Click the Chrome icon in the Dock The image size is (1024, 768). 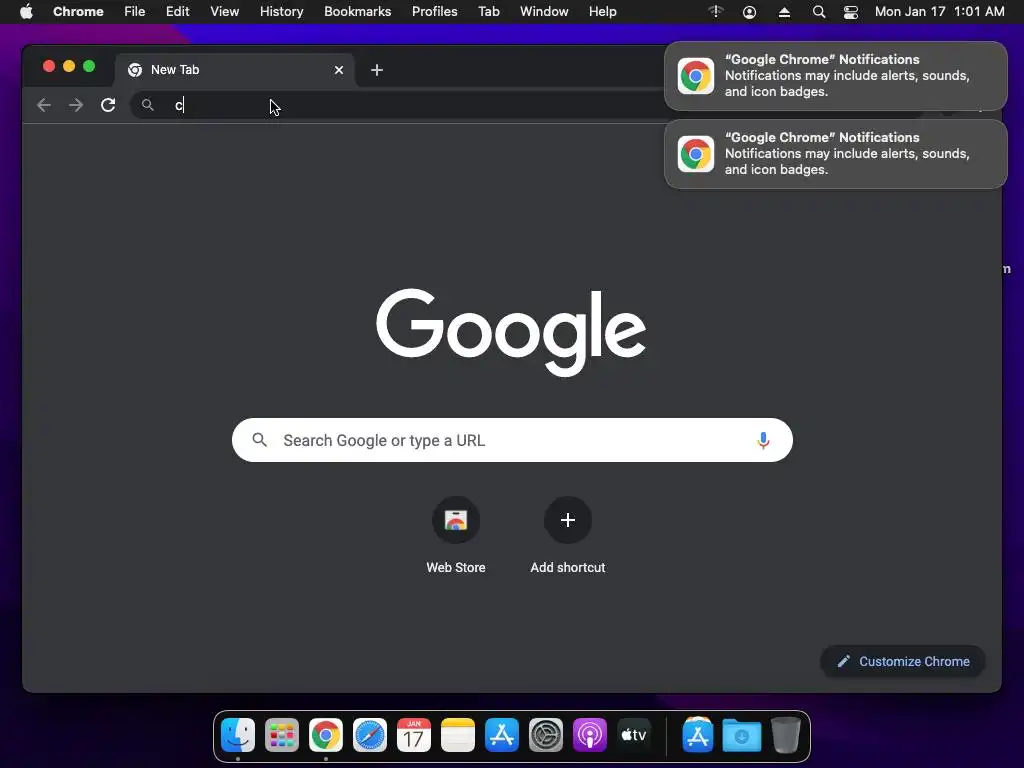326,736
